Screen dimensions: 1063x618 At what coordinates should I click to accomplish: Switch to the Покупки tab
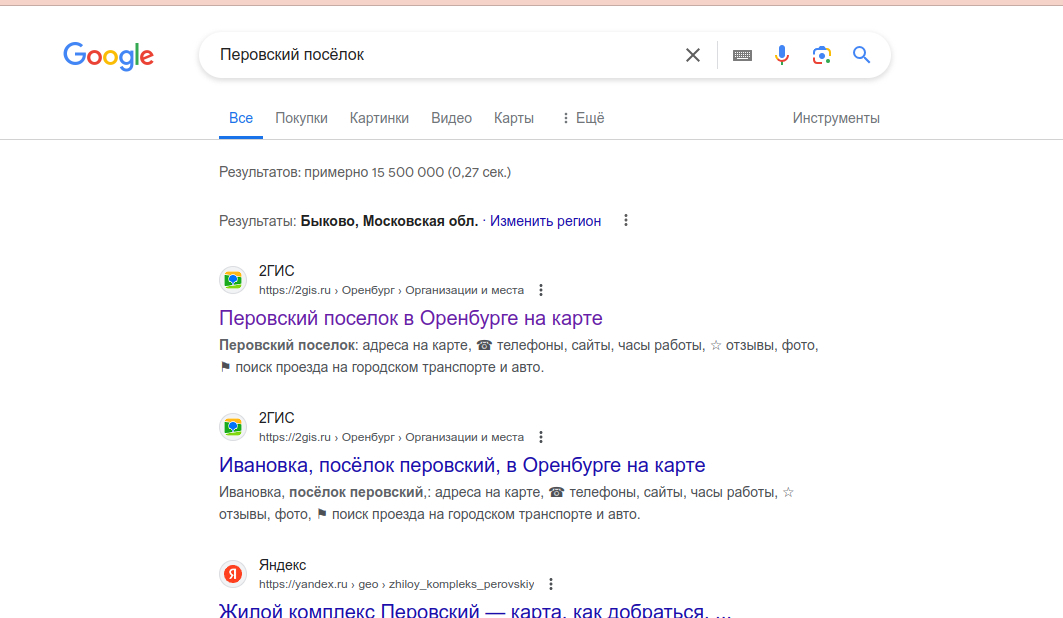[x=301, y=118]
